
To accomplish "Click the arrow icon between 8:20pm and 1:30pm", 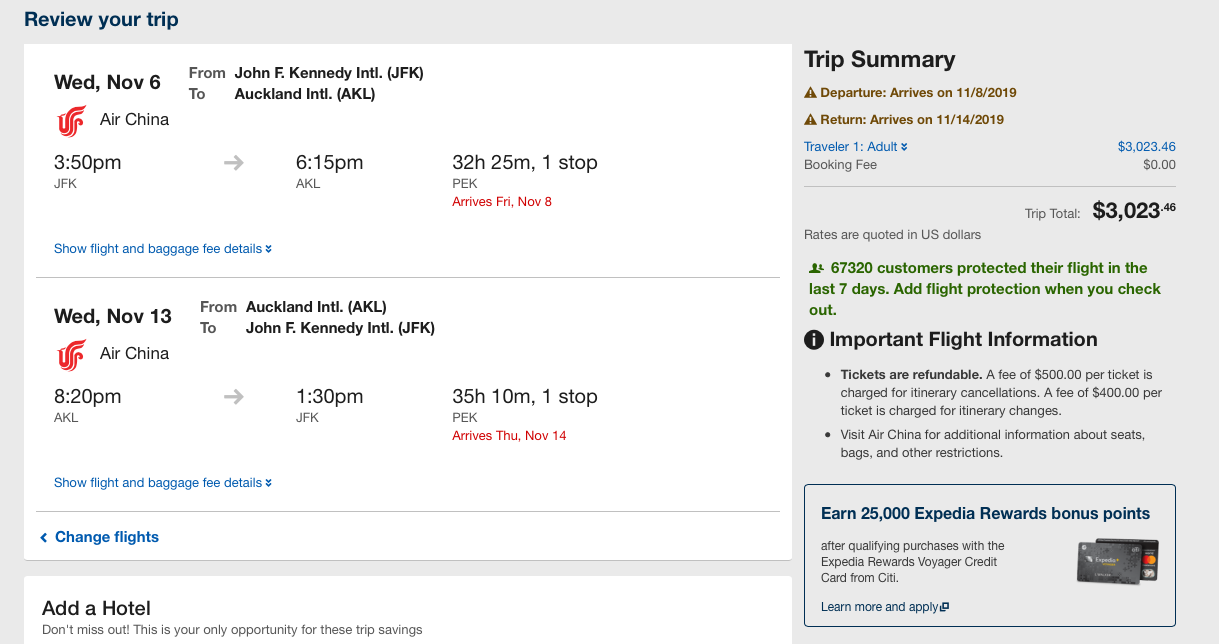I will click(234, 396).
